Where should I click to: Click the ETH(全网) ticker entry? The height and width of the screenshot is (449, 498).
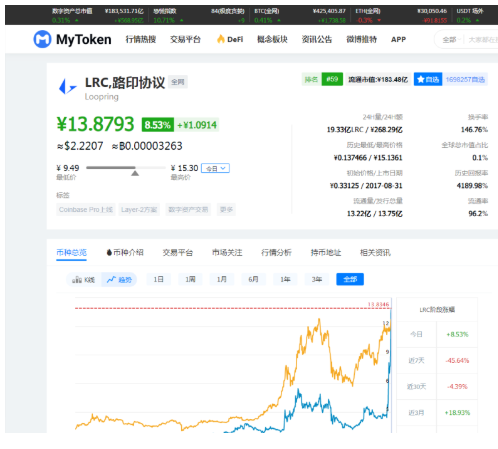[401, 15]
